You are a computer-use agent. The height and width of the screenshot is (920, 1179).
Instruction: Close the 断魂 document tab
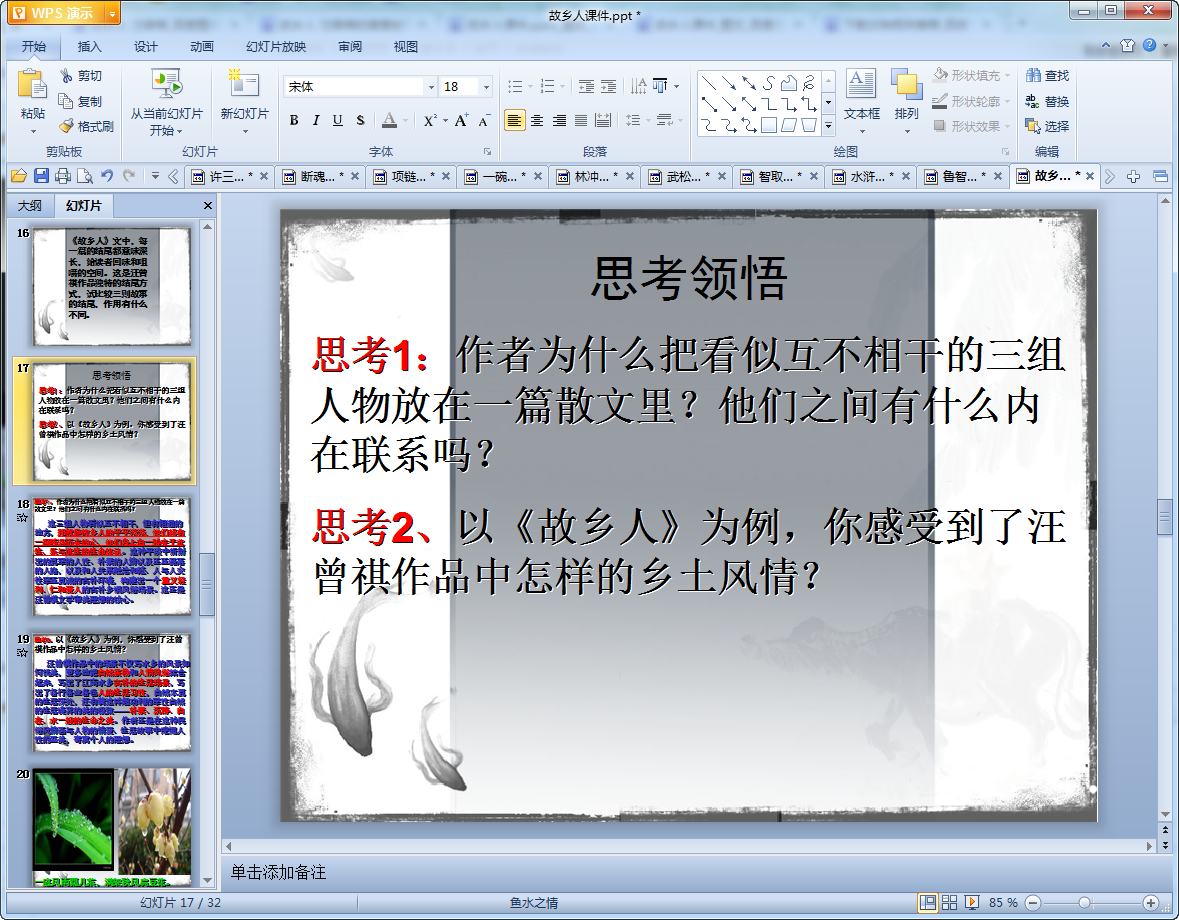pyautogui.click(x=355, y=177)
